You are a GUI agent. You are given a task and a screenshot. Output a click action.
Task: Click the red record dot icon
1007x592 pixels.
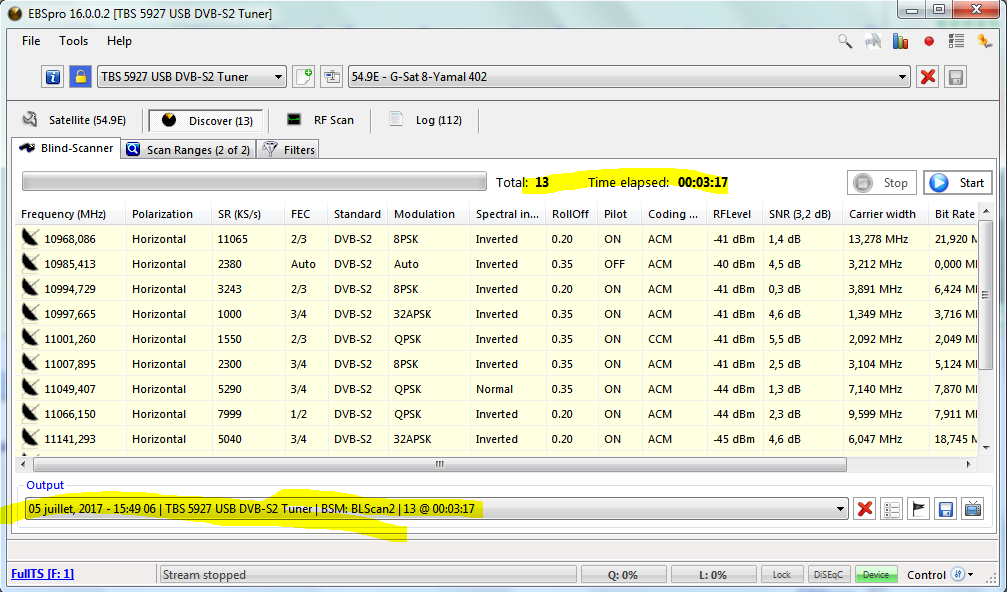[929, 41]
